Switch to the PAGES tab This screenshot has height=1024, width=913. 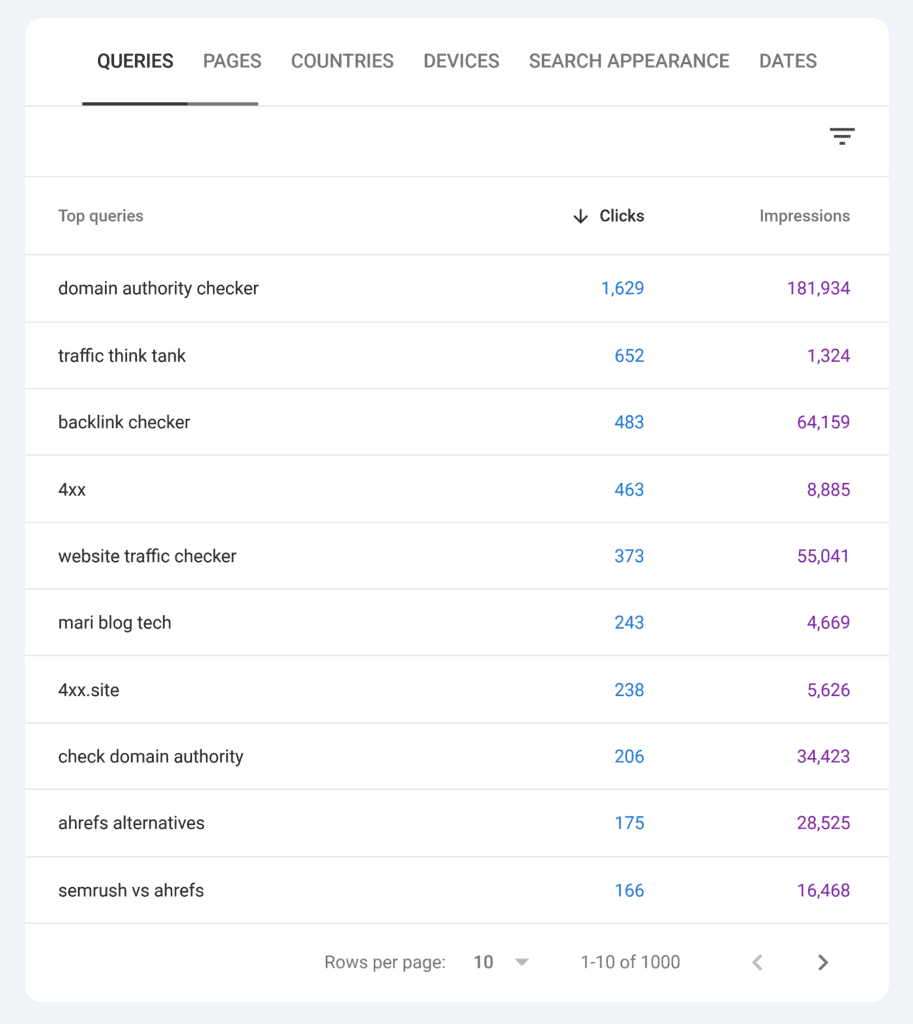pyautogui.click(x=231, y=61)
